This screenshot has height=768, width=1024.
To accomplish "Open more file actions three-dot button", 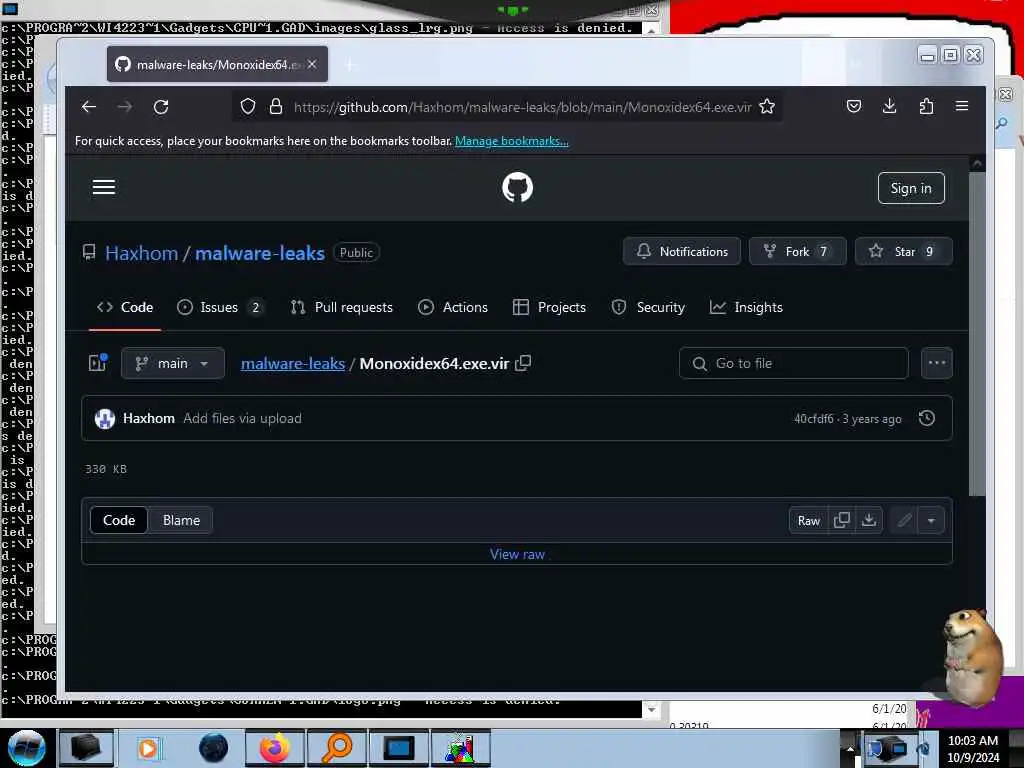I will point(936,363).
